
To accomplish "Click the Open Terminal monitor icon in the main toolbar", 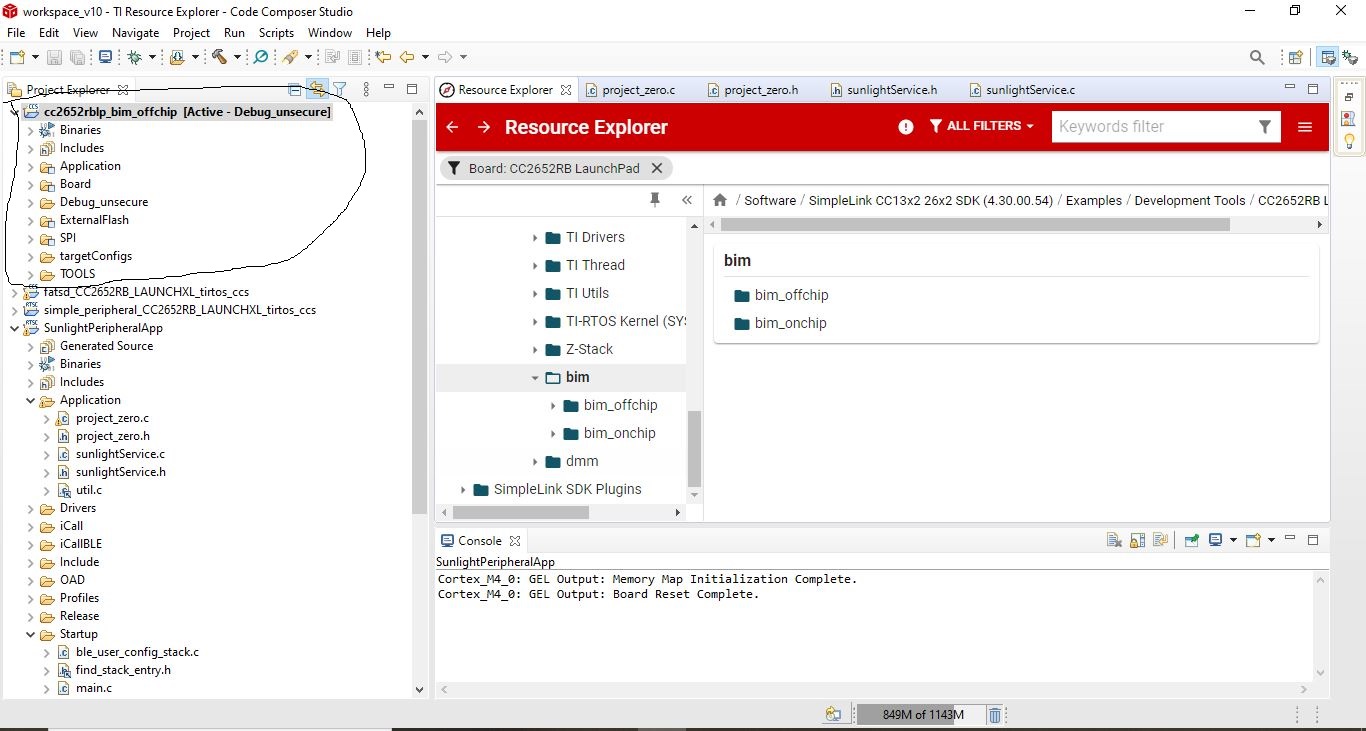I will (105, 57).
